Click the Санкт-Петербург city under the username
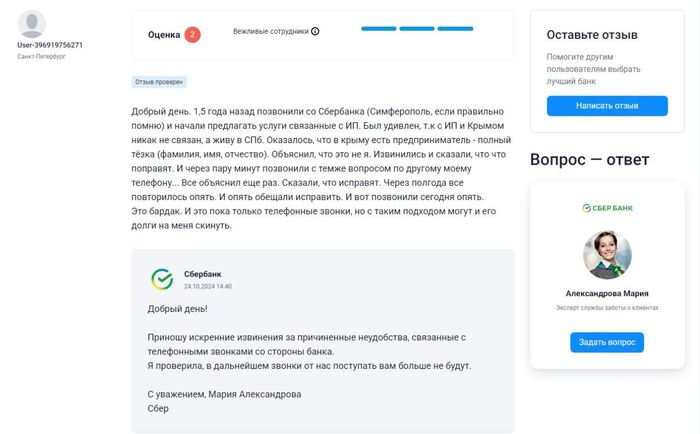700x434 pixels. tap(41, 57)
